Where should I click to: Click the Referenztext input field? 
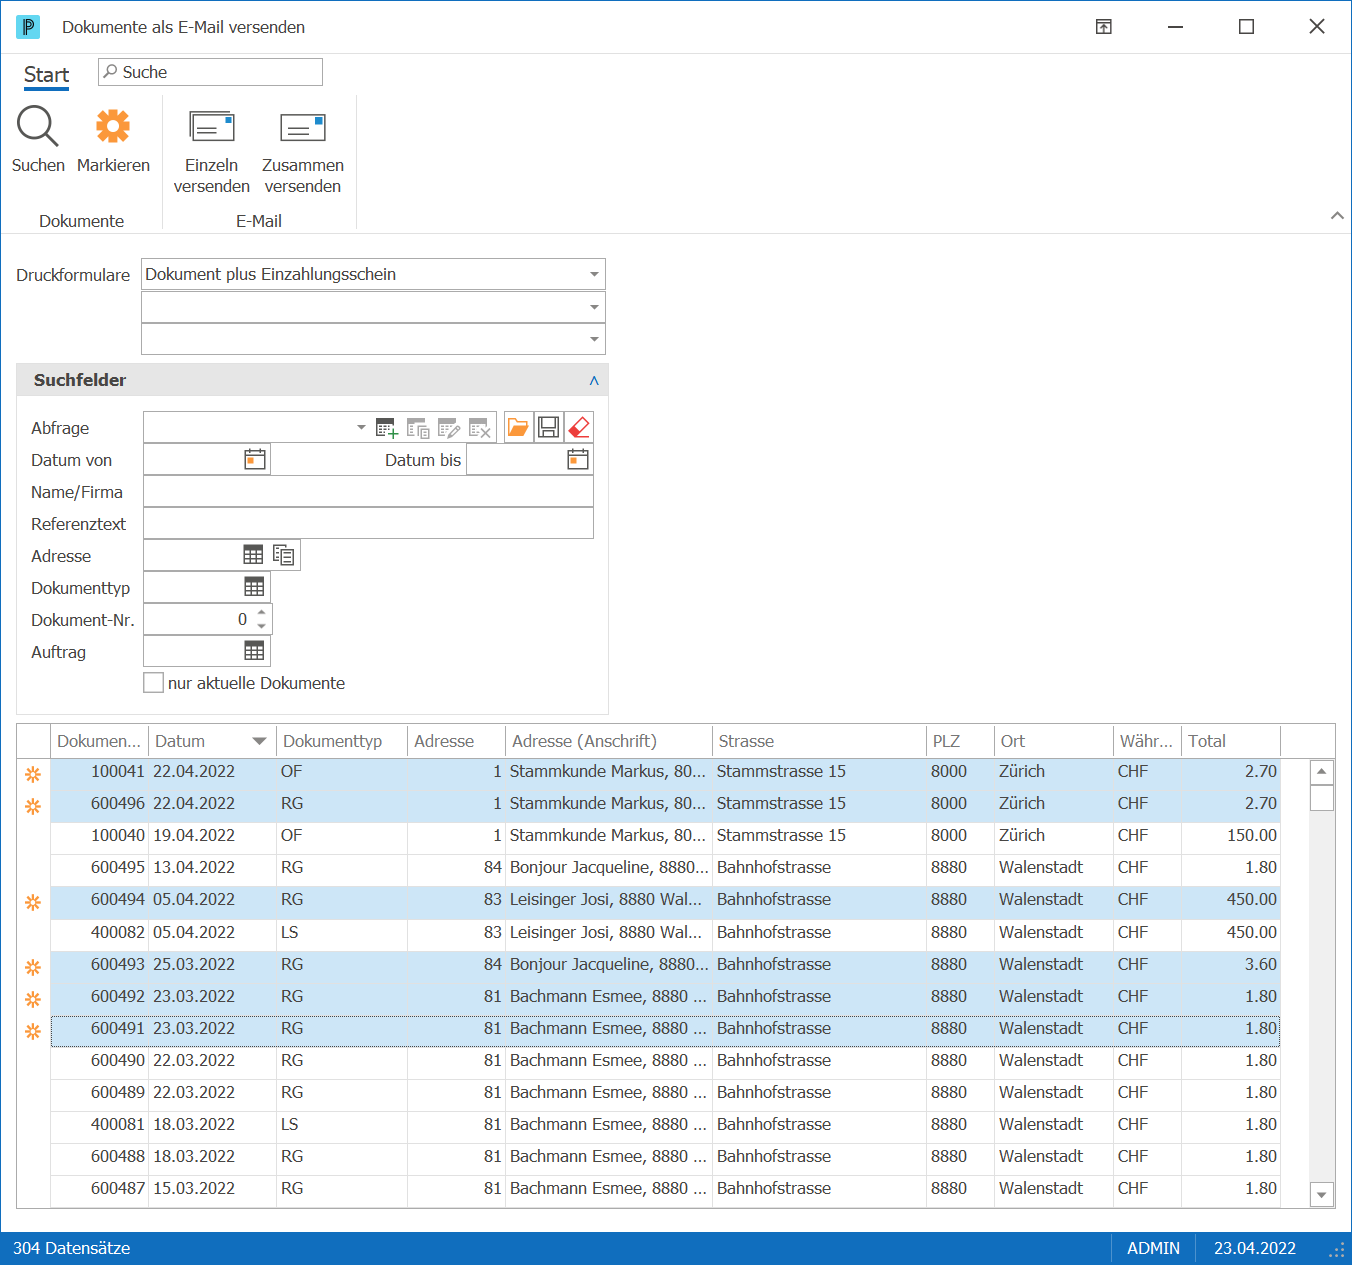(368, 523)
